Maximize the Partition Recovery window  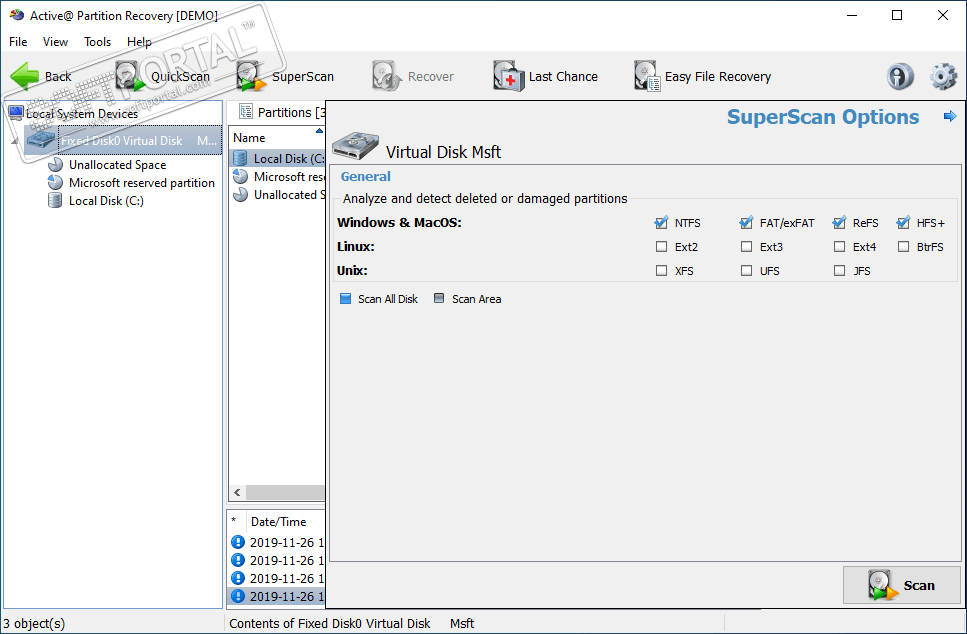[x=897, y=15]
